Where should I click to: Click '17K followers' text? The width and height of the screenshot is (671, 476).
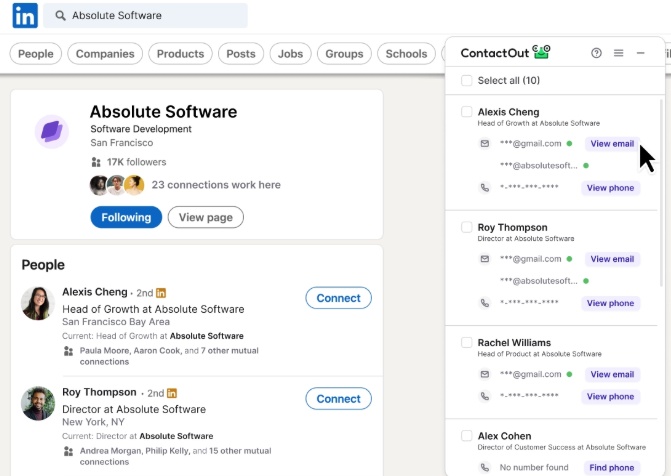[x=137, y=162]
